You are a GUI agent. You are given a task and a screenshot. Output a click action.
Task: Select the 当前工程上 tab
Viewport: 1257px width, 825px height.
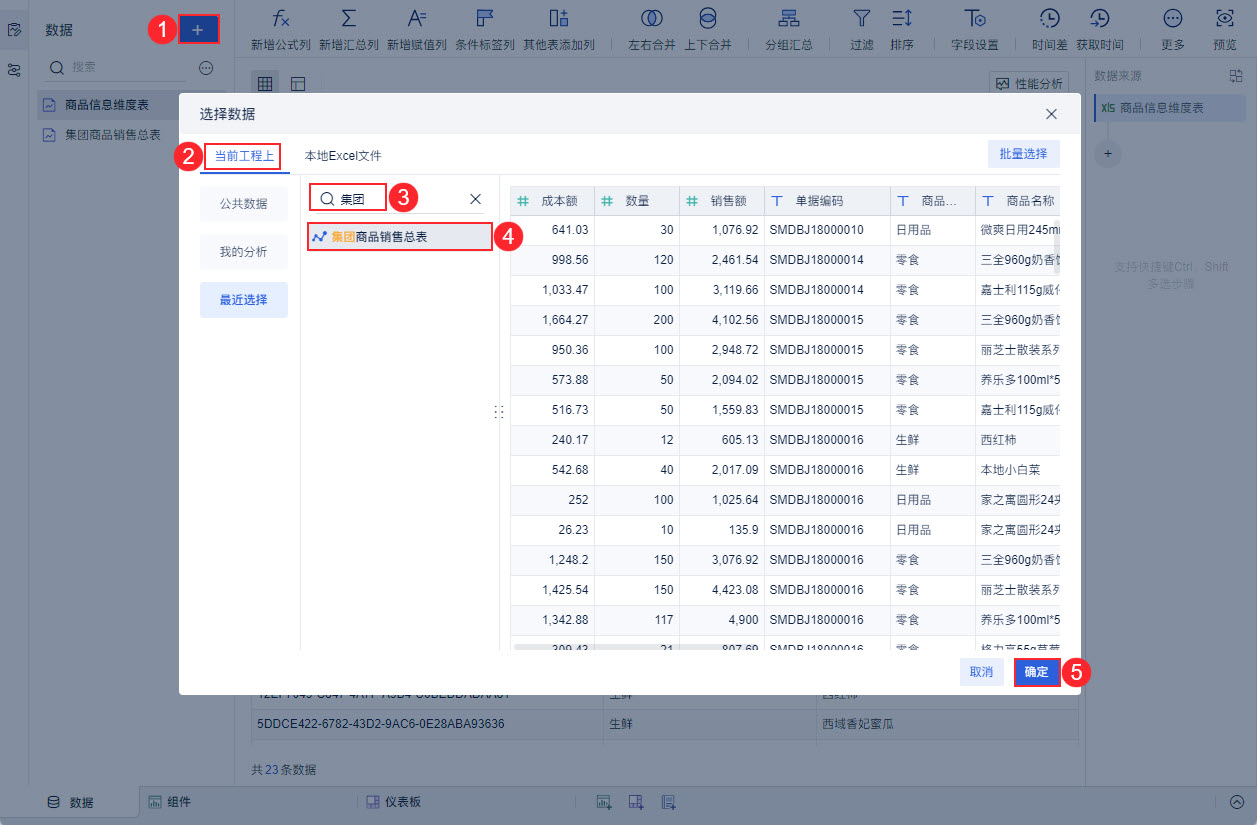point(244,156)
